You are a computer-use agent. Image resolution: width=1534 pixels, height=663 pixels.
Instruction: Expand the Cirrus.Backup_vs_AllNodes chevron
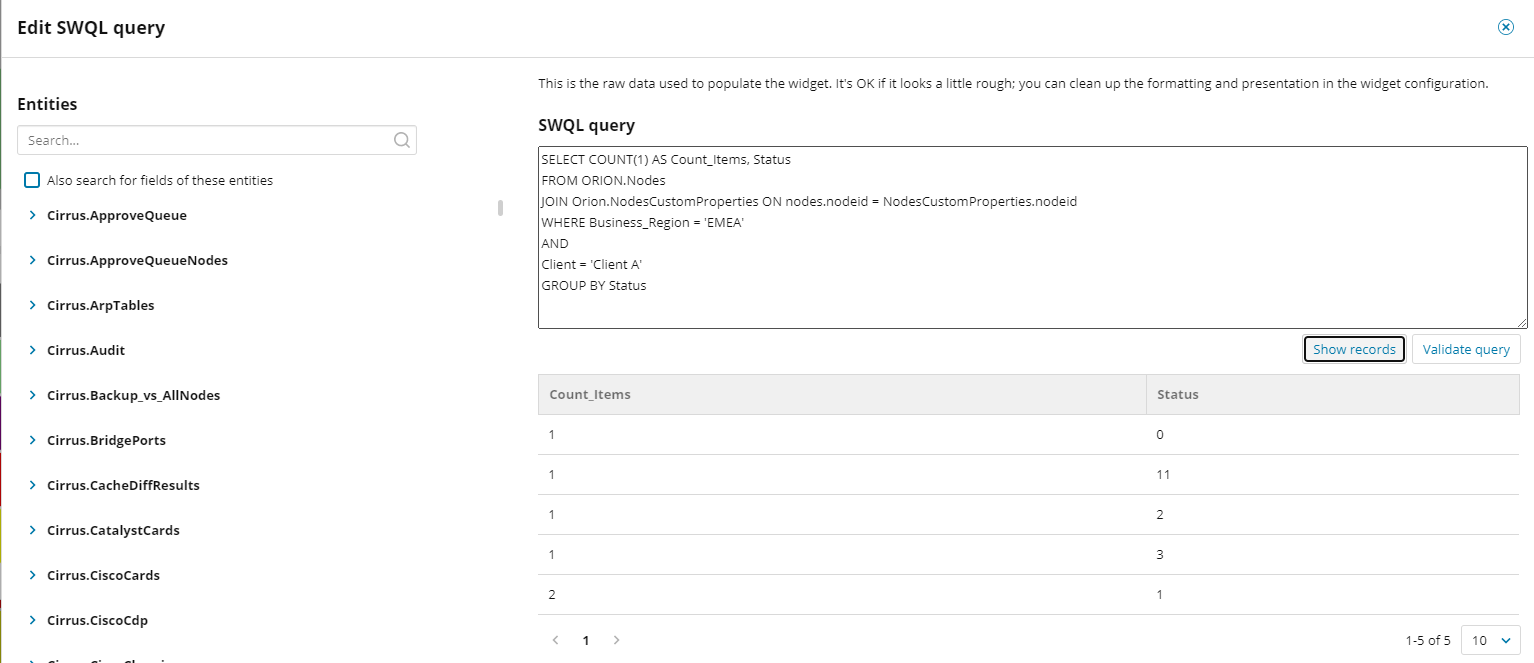pos(33,395)
